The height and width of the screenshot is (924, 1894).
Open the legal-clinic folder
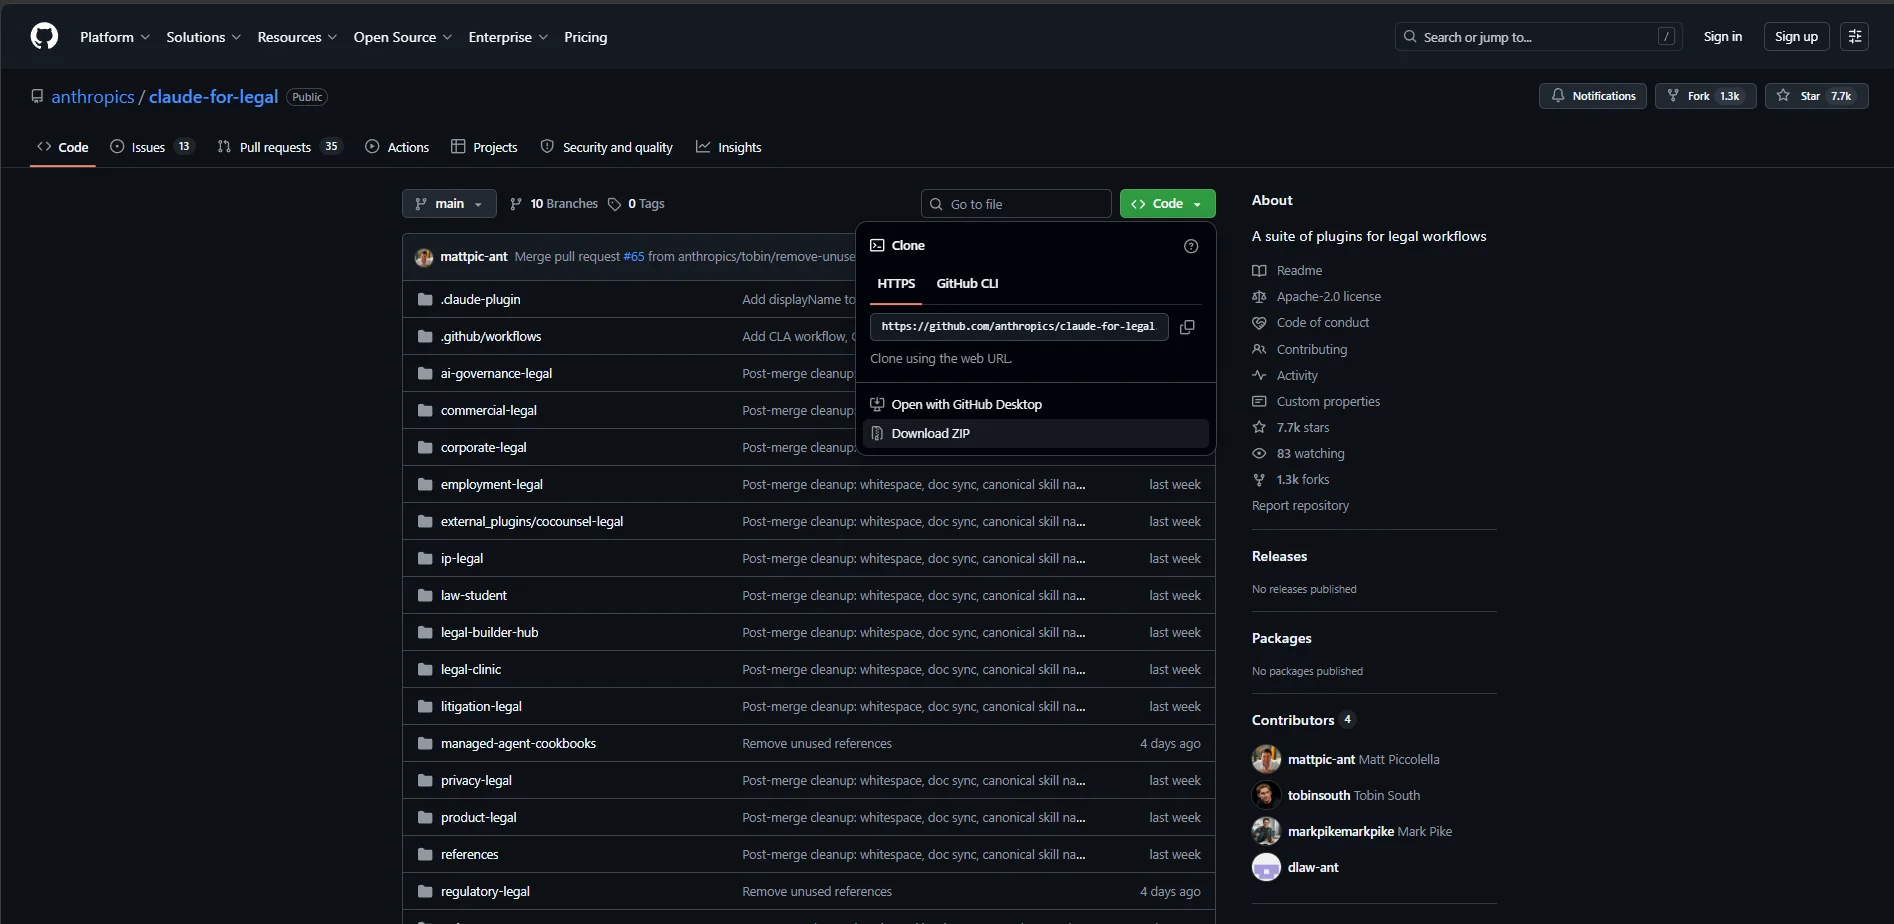tap(471, 669)
